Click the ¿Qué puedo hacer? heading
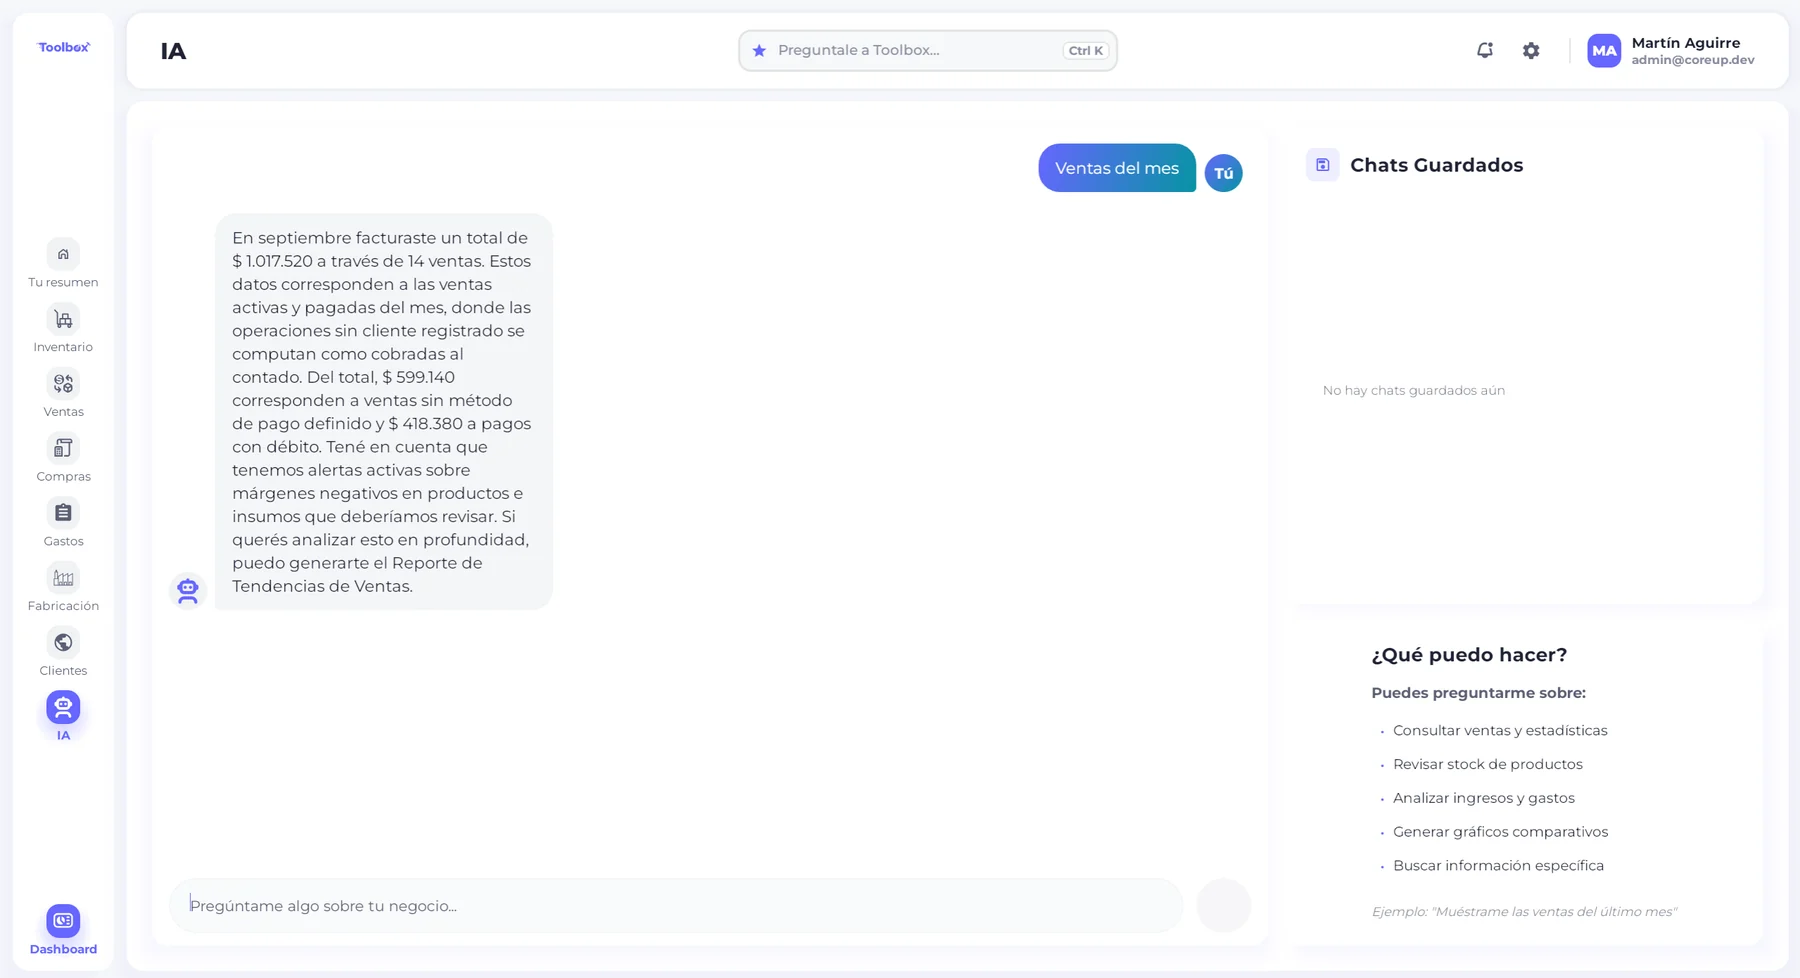Screen dimensions: 1800x978 tap(1469, 655)
